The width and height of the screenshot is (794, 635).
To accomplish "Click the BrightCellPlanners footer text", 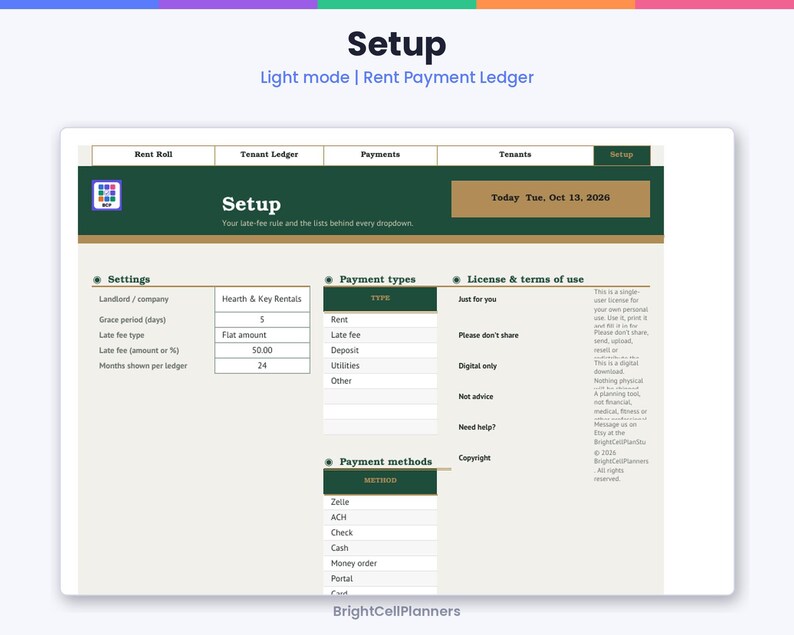I will point(396,611).
